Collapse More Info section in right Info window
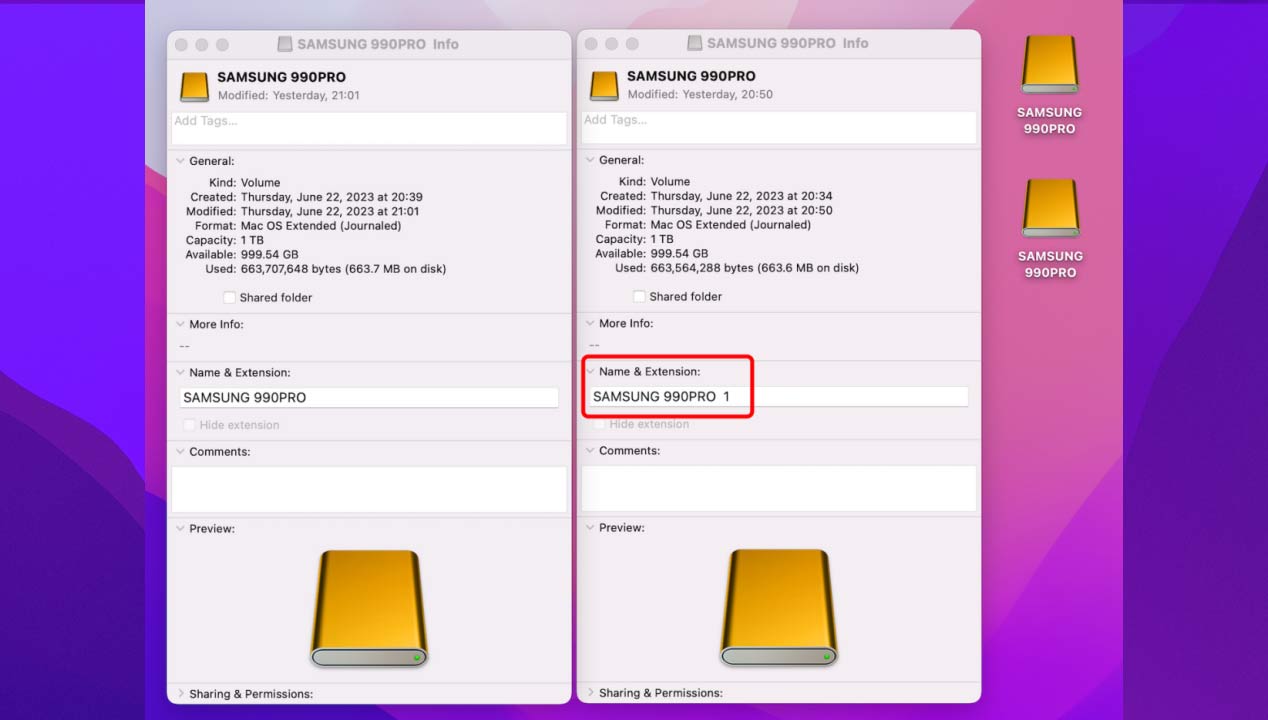This screenshot has height=720, width=1268. (x=590, y=323)
